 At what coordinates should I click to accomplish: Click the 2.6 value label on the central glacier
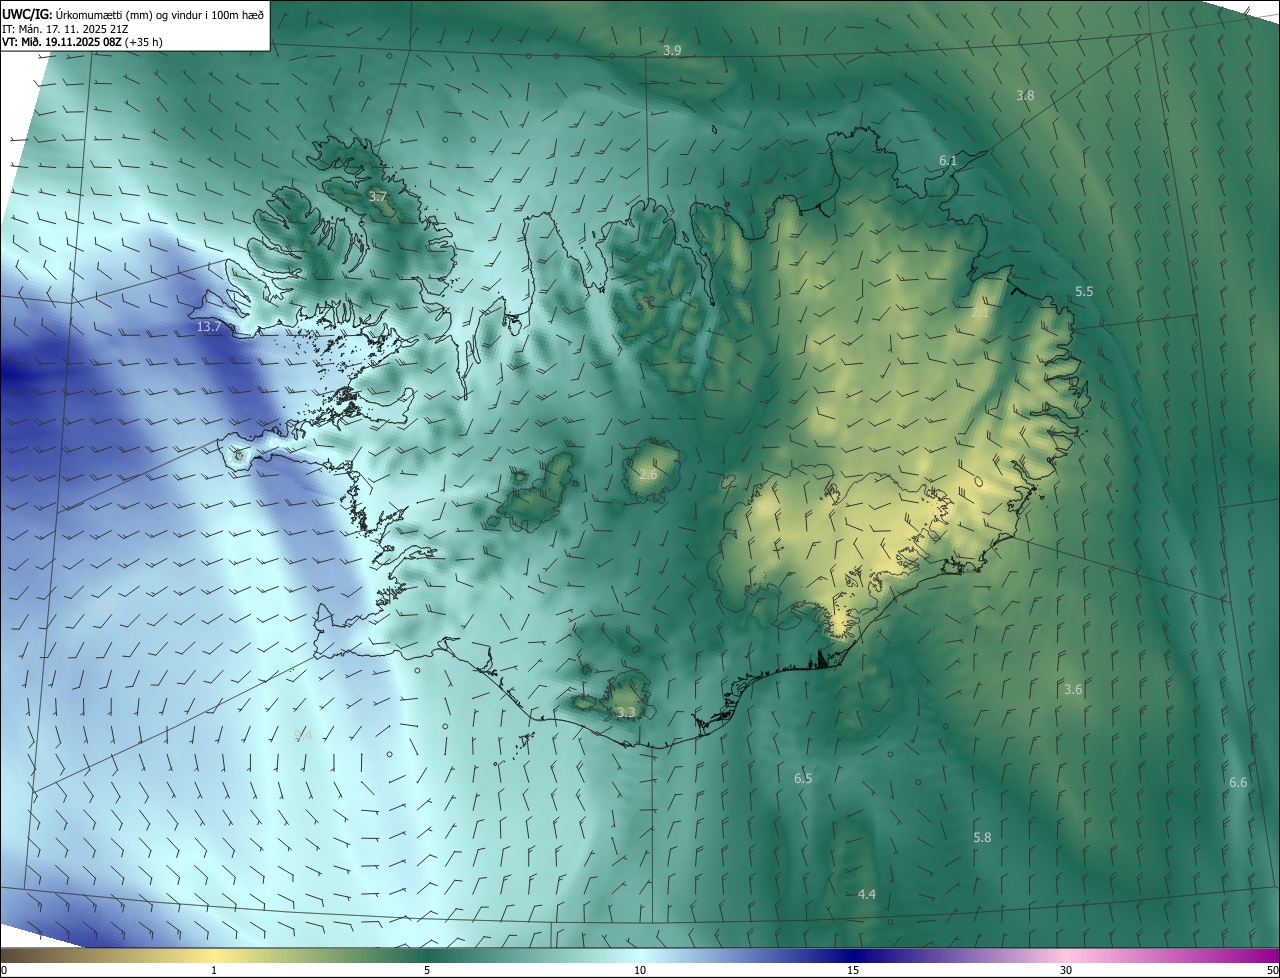point(648,474)
